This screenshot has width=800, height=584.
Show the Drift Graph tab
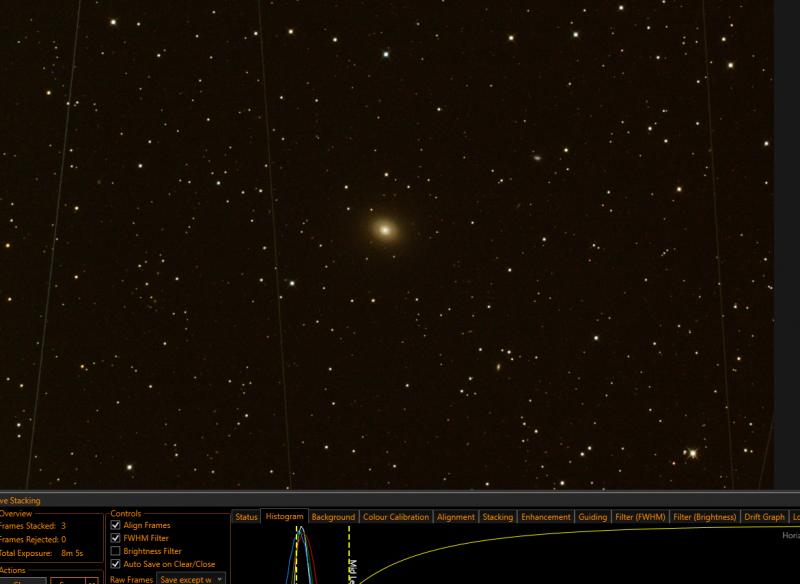[x=764, y=517]
